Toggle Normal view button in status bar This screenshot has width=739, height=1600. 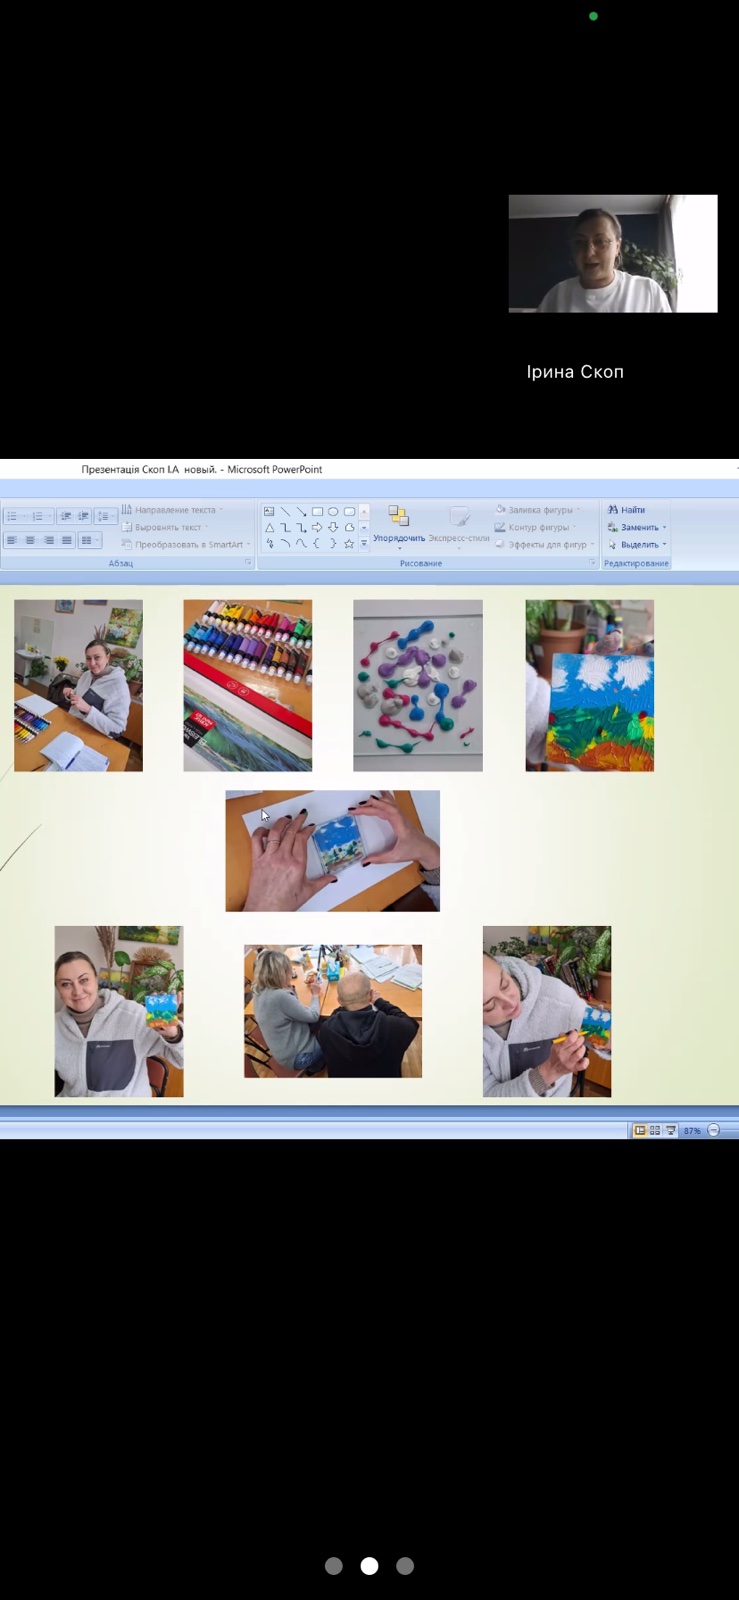click(639, 1130)
